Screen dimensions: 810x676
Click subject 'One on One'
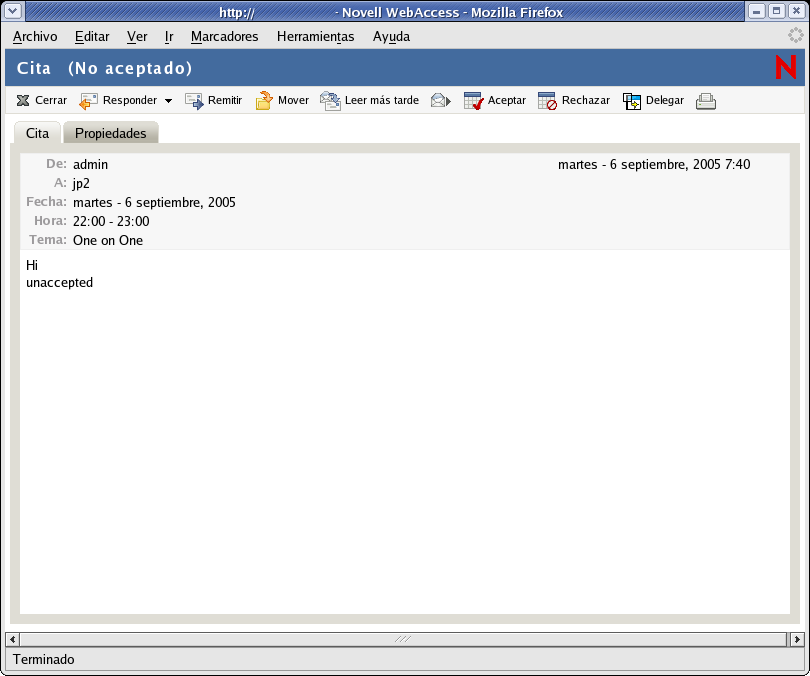(108, 241)
